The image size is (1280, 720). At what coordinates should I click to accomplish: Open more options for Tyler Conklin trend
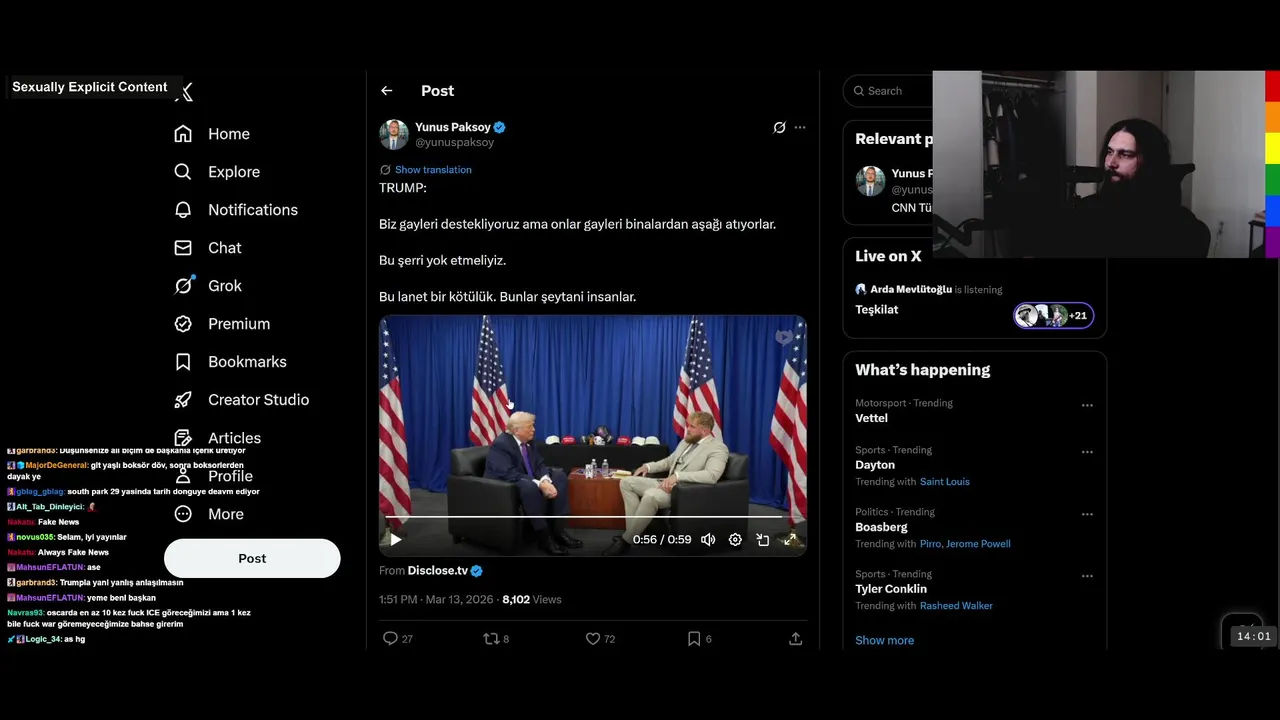[1087, 576]
